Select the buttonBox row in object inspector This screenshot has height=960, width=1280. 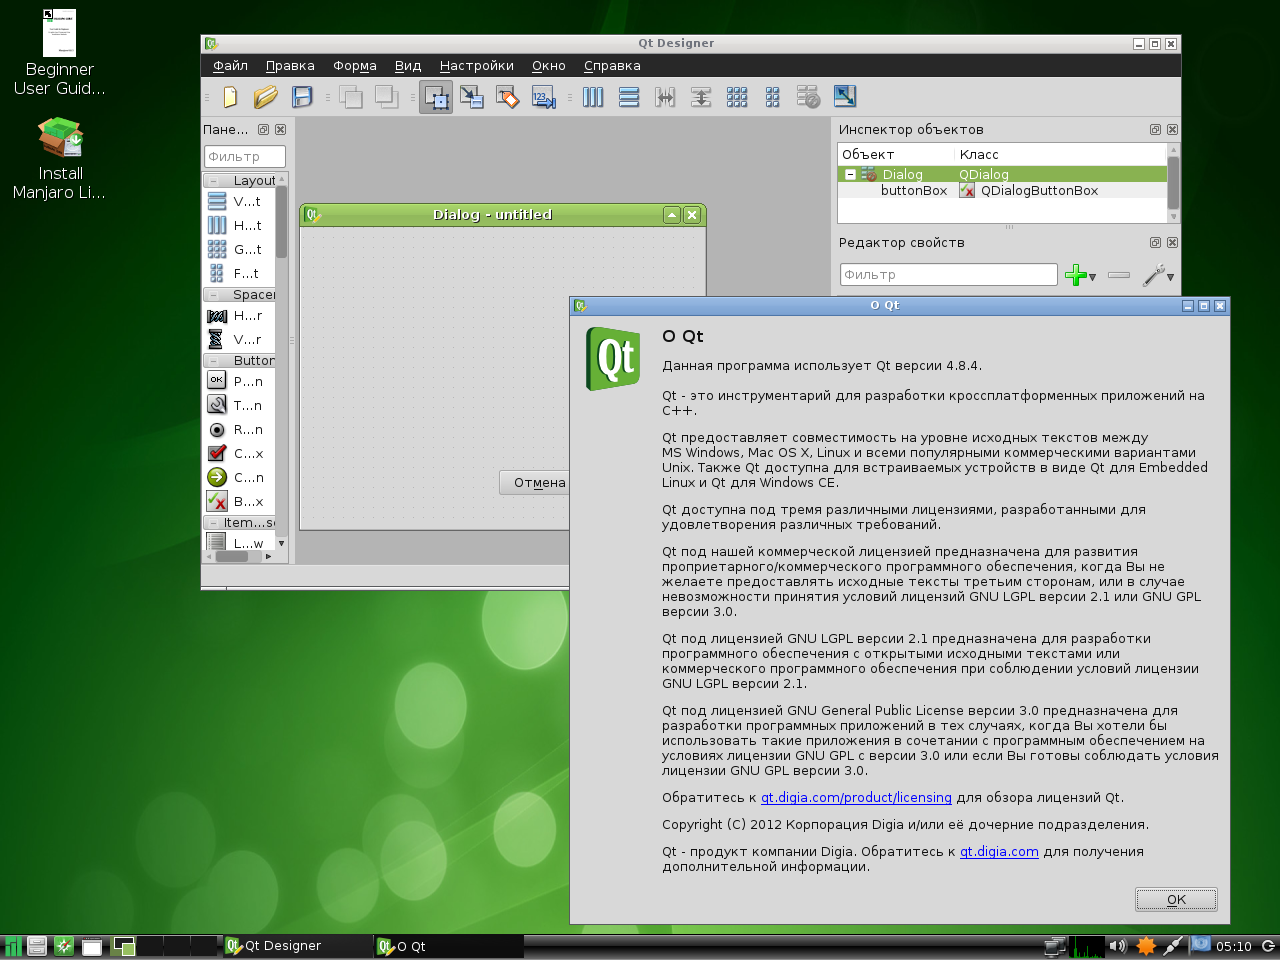(1002, 190)
